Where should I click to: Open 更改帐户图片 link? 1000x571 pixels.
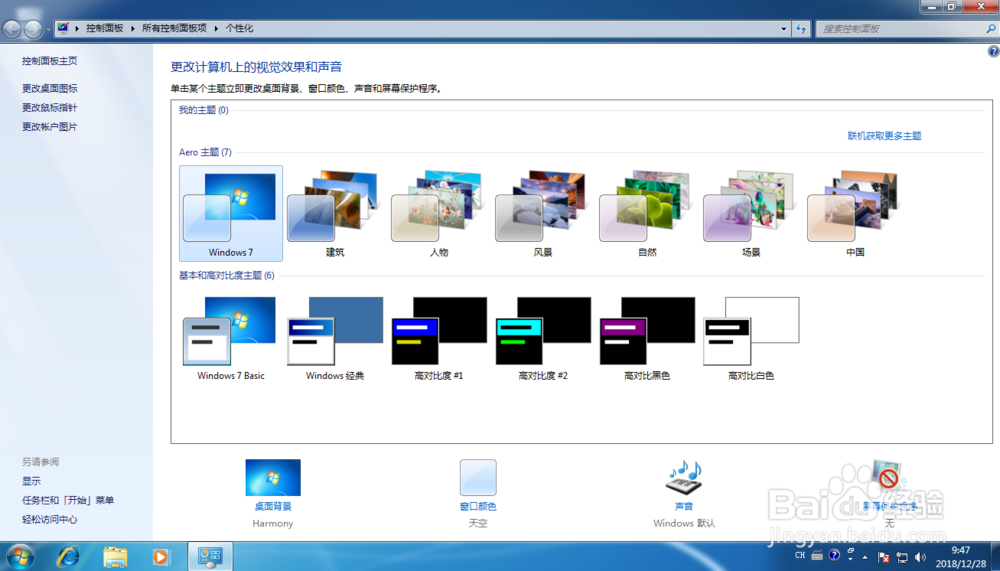coord(50,126)
